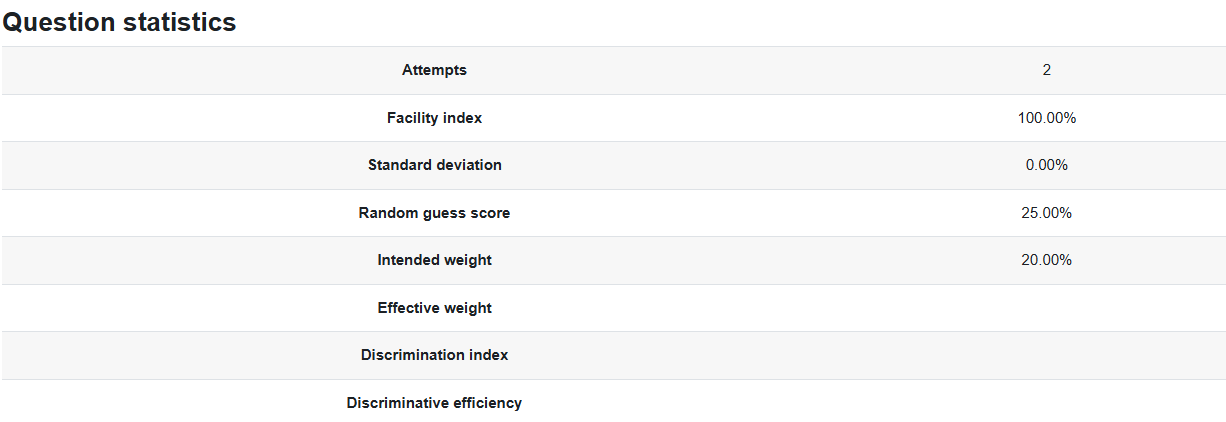The height and width of the screenshot is (422, 1226).
Task: Click the empty Discrimination index value cell
Action: tap(1046, 355)
